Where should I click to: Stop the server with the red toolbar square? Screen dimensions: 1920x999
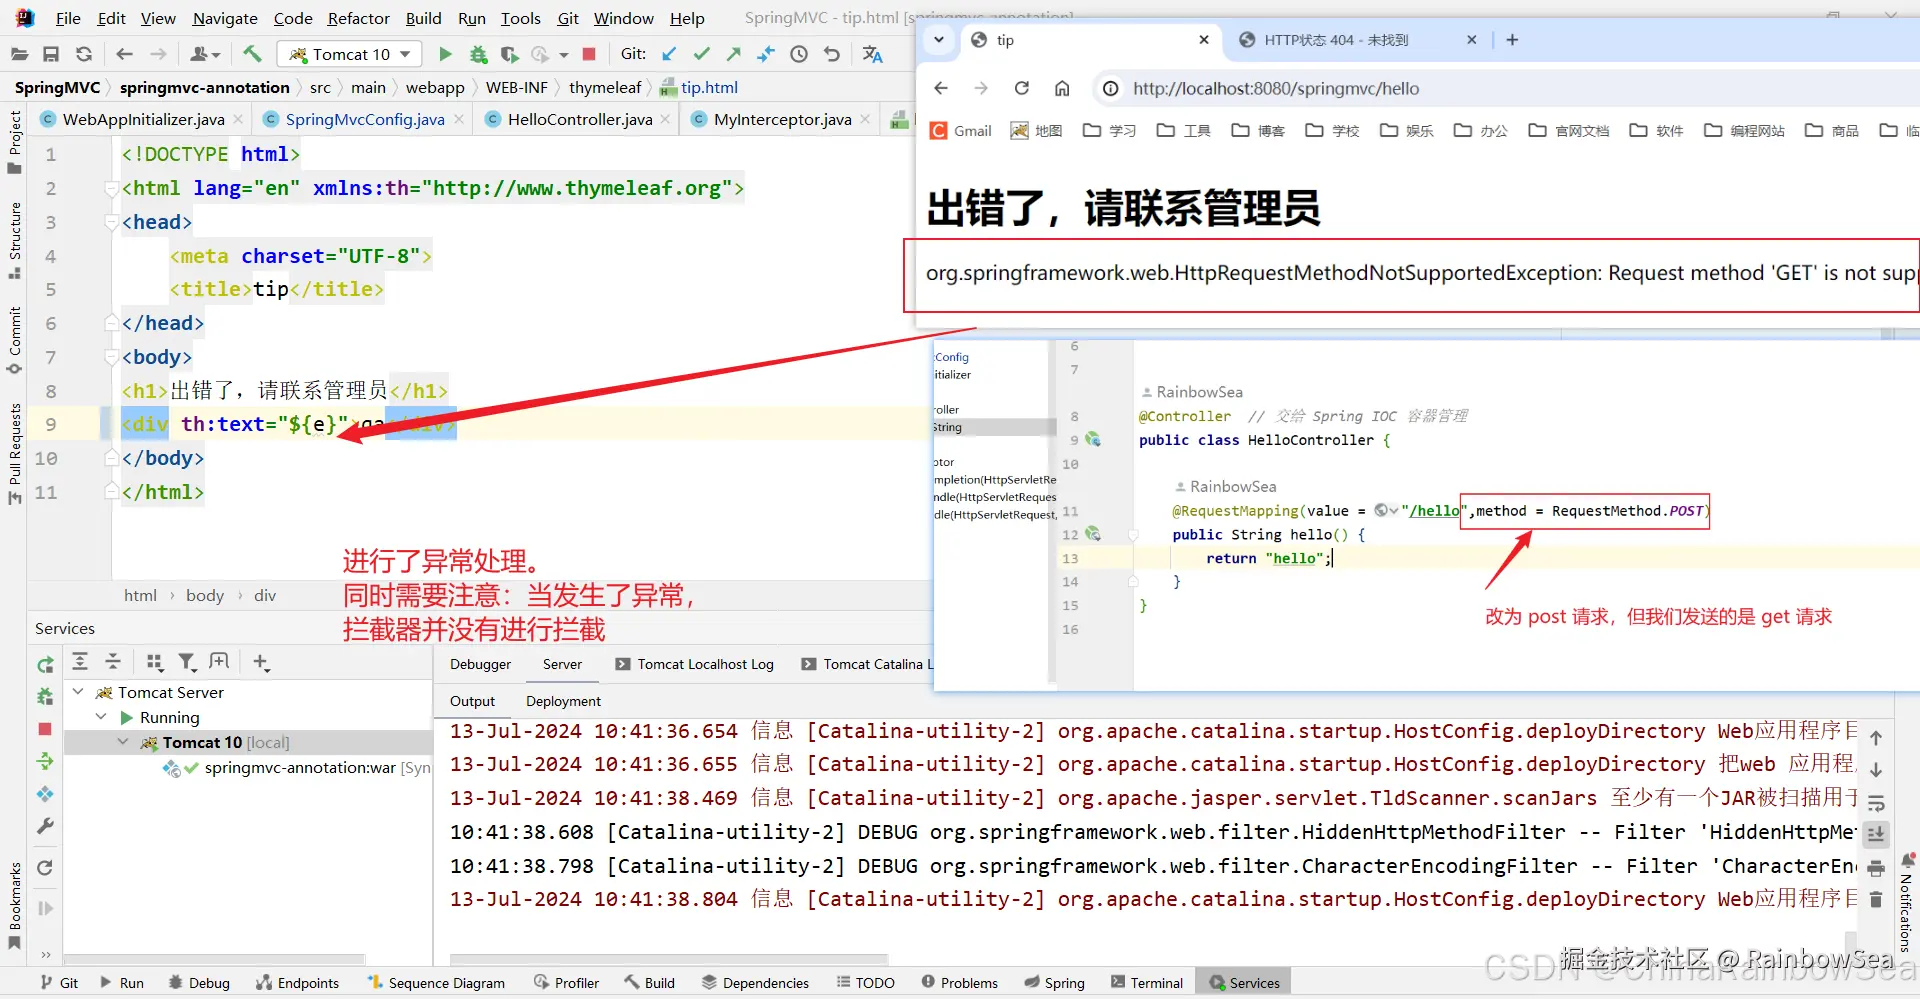589,54
